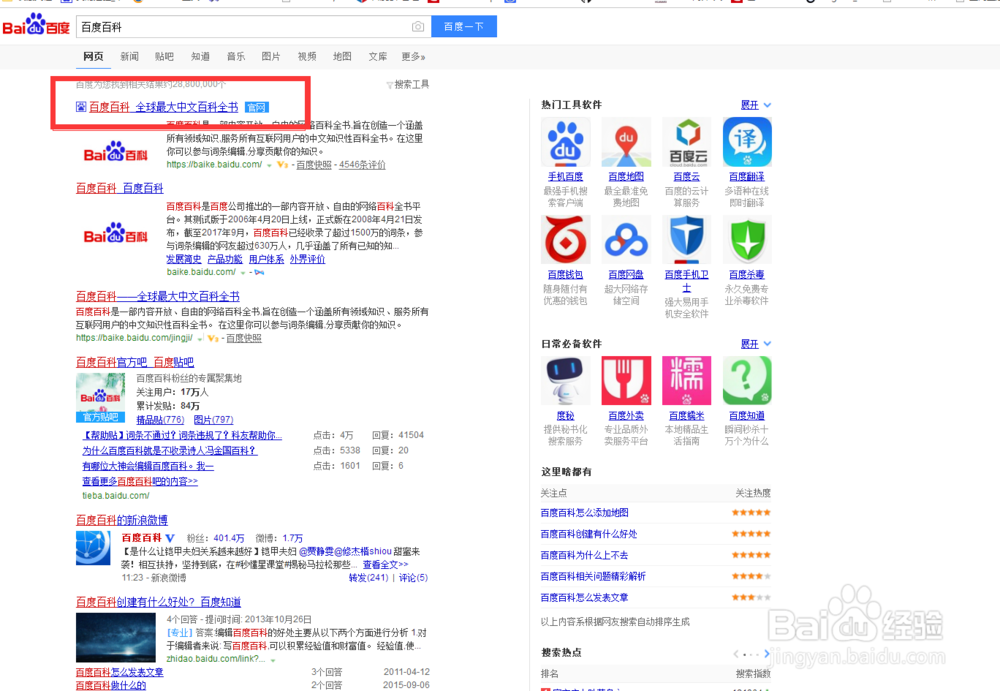The width and height of the screenshot is (1000, 691).
Task: Switch to the 地图 tab
Action: click(342, 57)
